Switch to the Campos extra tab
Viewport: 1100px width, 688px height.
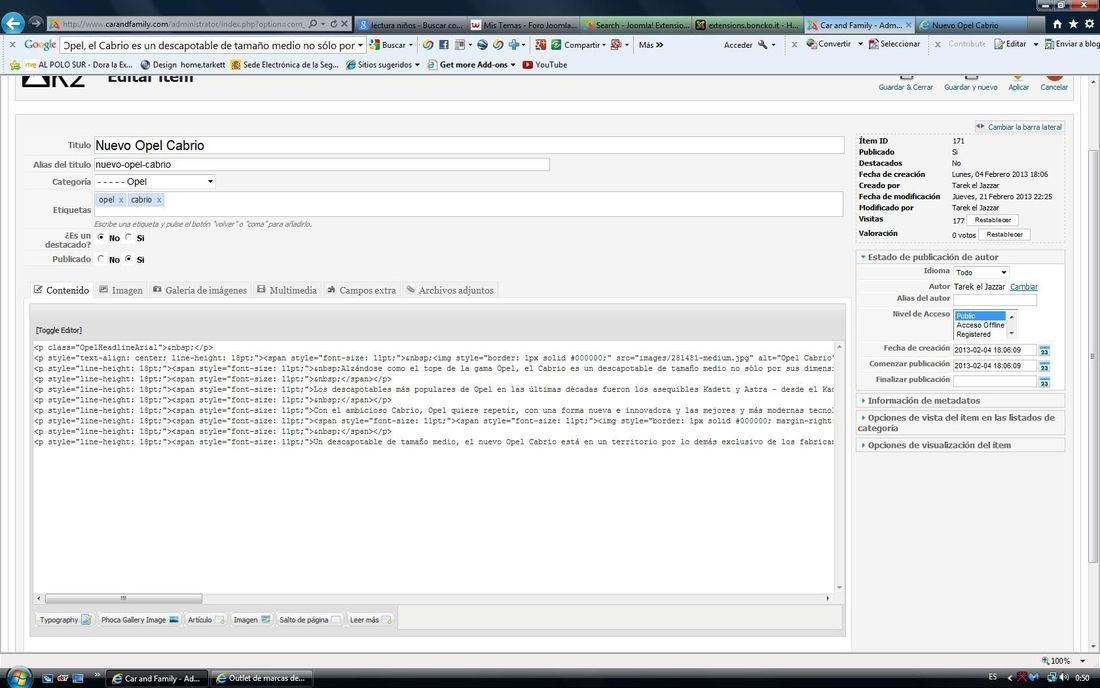(361, 290)
